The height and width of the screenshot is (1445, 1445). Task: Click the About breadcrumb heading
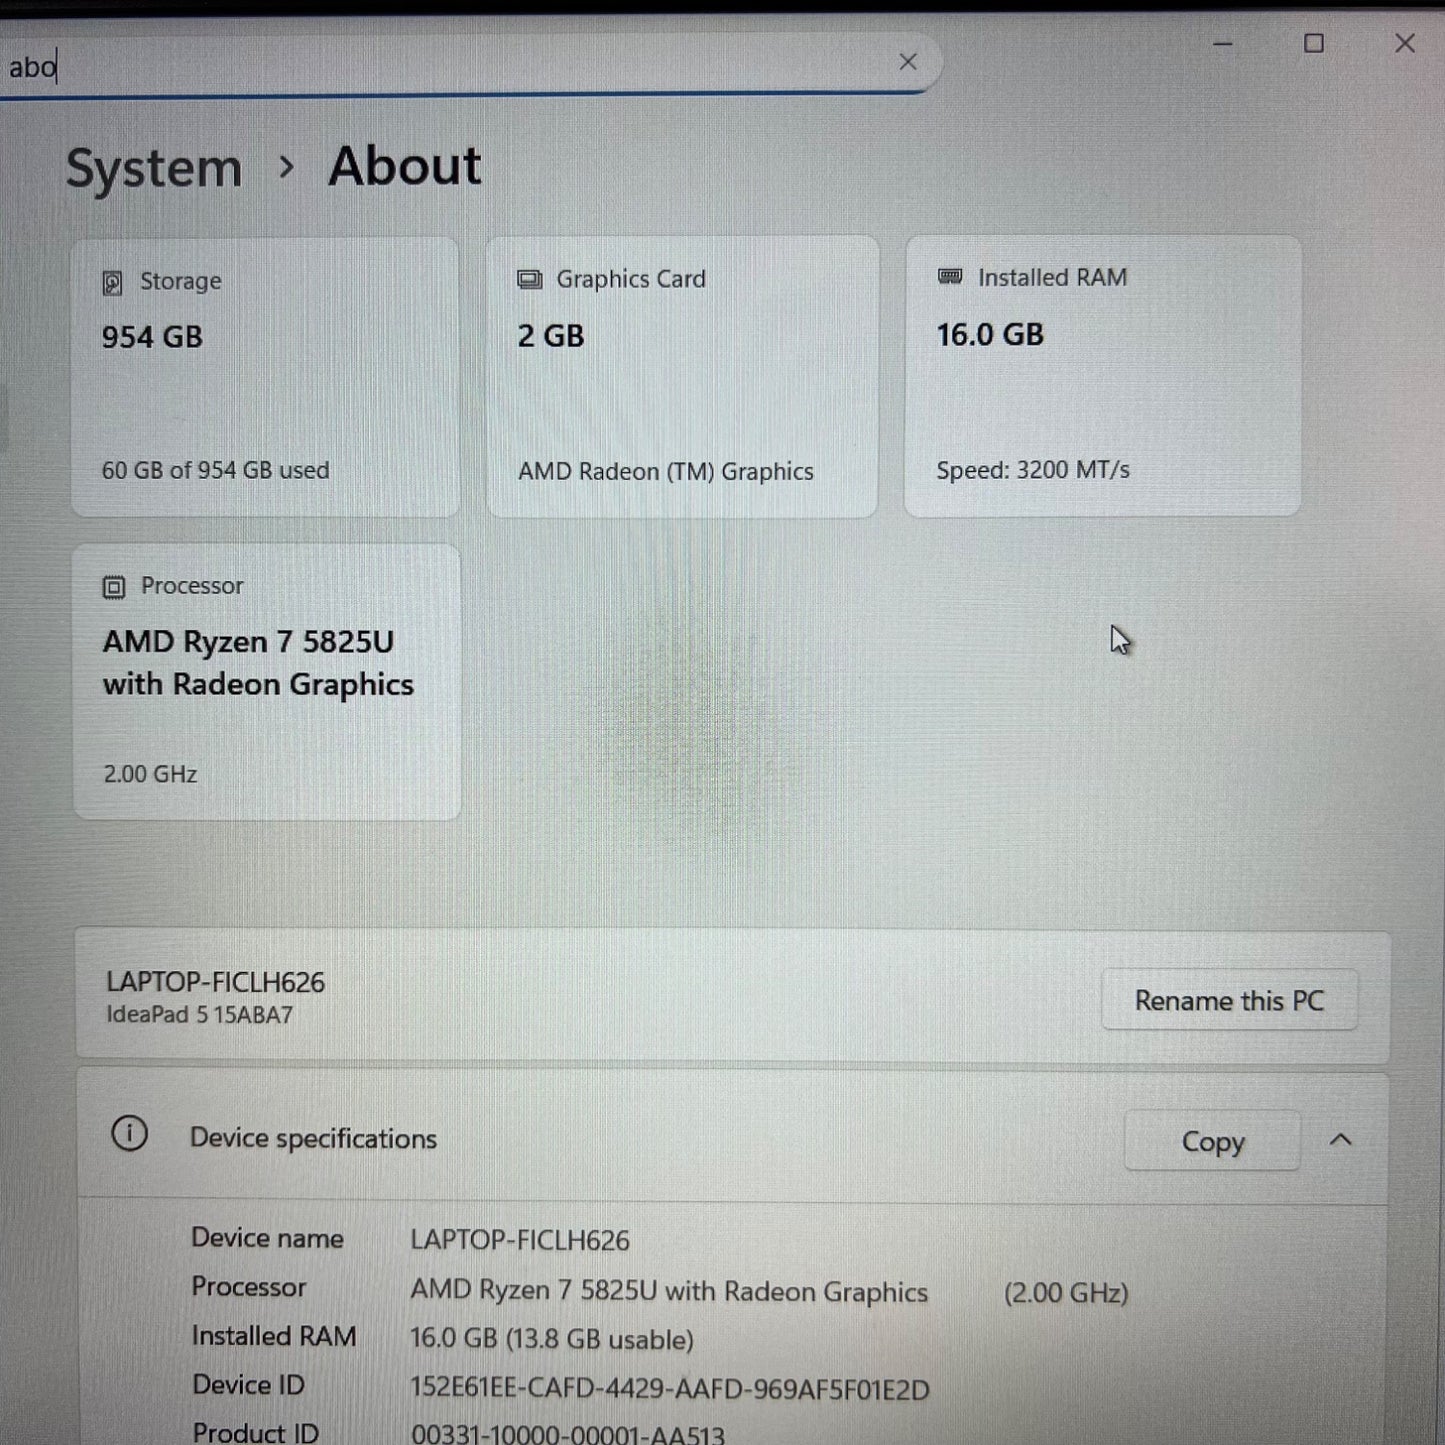coord(405,165)
